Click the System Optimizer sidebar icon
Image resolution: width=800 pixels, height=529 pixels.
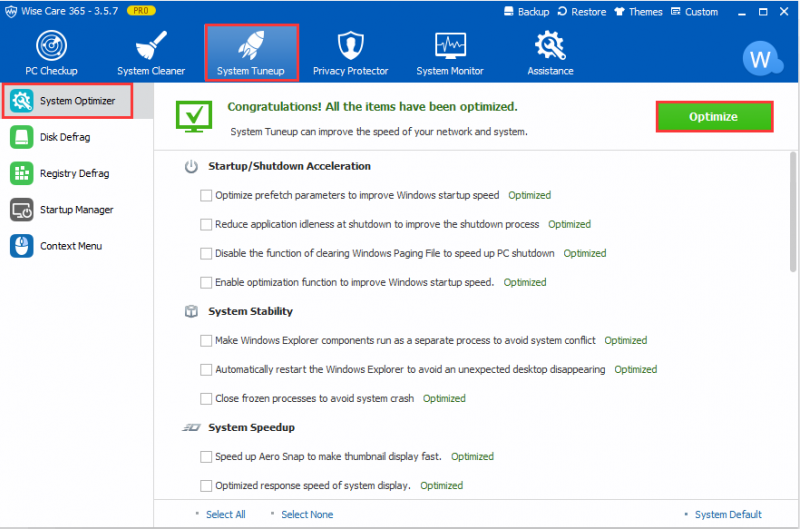[x=21, y=100]
